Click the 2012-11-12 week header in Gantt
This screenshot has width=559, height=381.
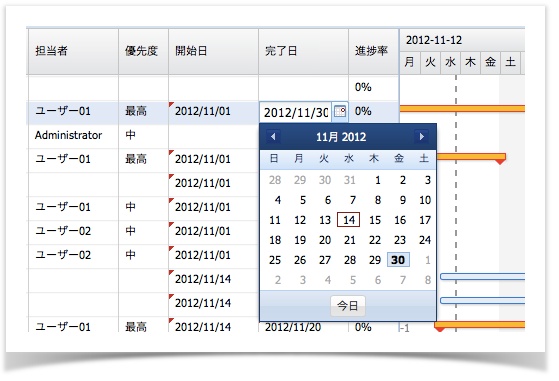462,40
